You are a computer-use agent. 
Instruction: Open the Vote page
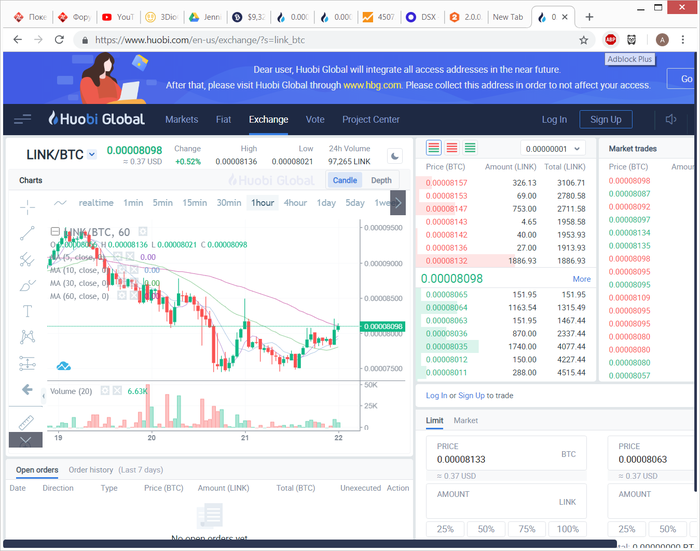coord(315,119)
